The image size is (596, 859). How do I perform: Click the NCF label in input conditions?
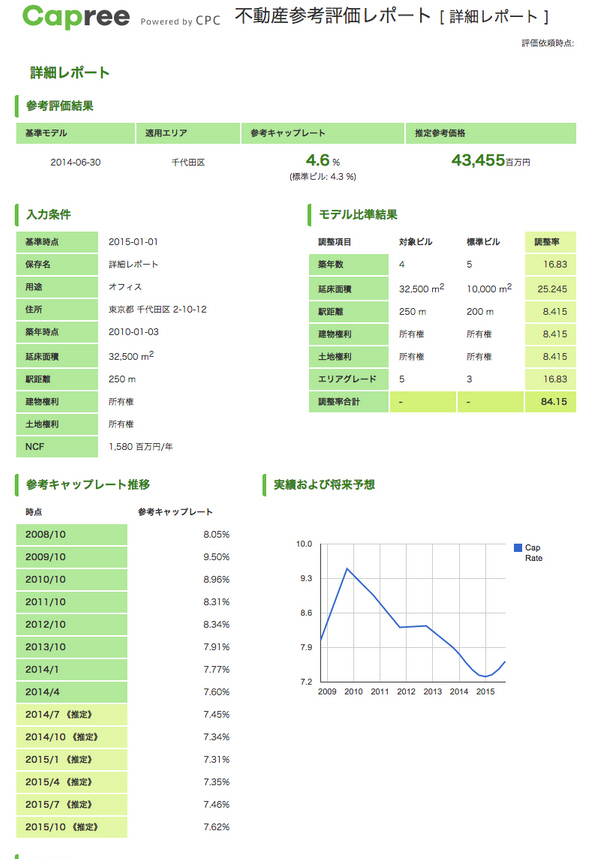click(x=57, y=446)
